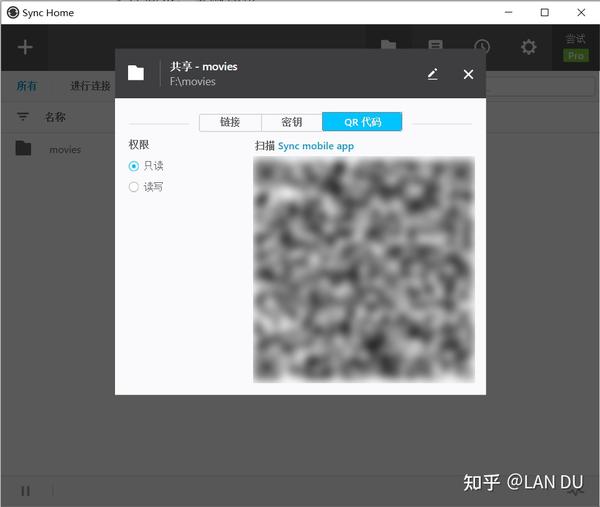
Task: Pause syncing with the pause button
Action: [26, 491]
